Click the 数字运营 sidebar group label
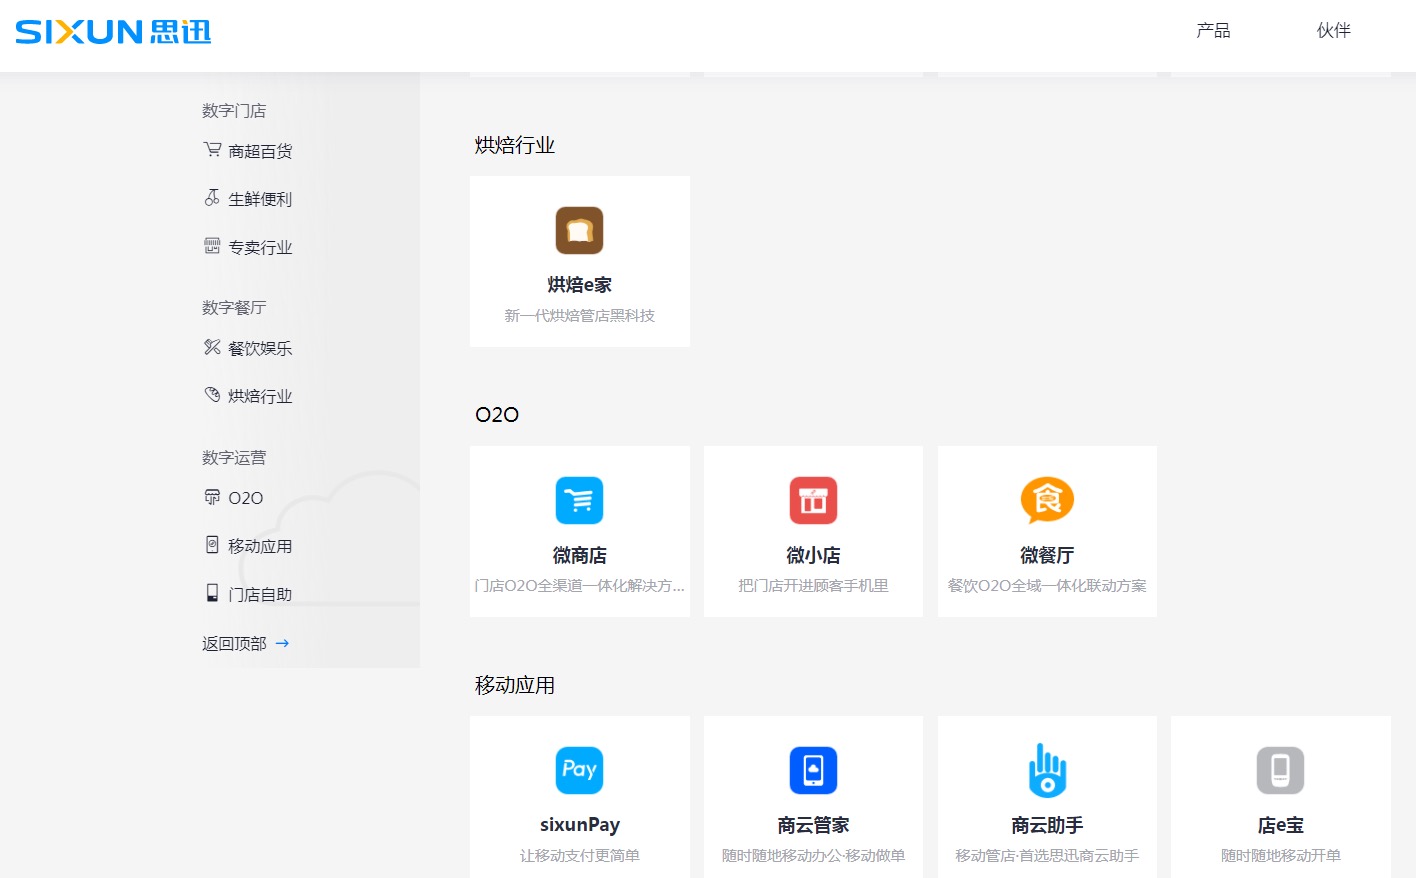The height and width of the screenshot is (878, 1416). (234, 457)
